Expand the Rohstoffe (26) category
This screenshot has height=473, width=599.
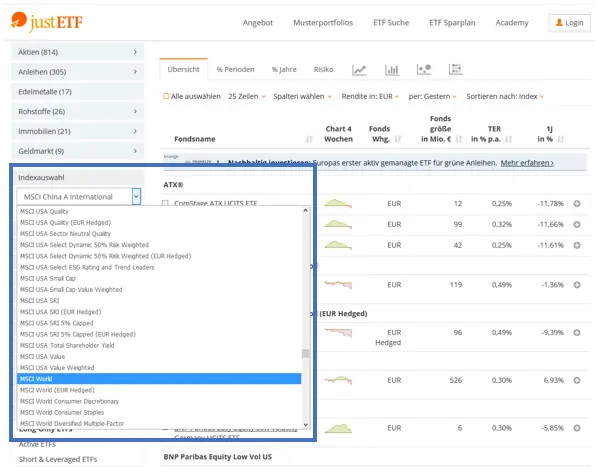tap(78, 112)
